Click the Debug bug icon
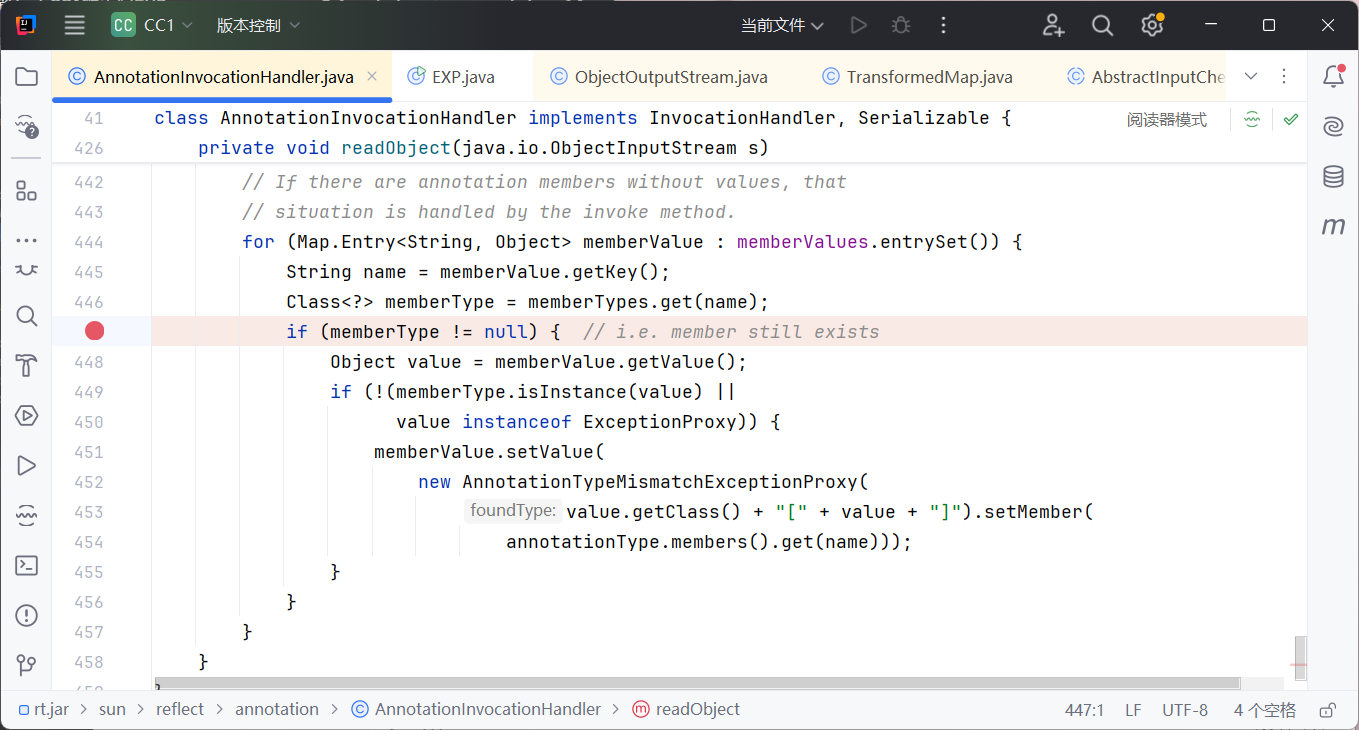 (x=900, y=26)
